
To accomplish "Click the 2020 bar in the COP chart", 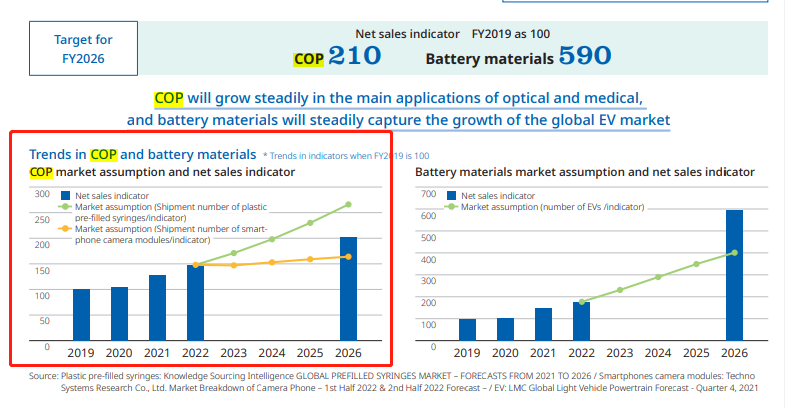I will (119, 314).
